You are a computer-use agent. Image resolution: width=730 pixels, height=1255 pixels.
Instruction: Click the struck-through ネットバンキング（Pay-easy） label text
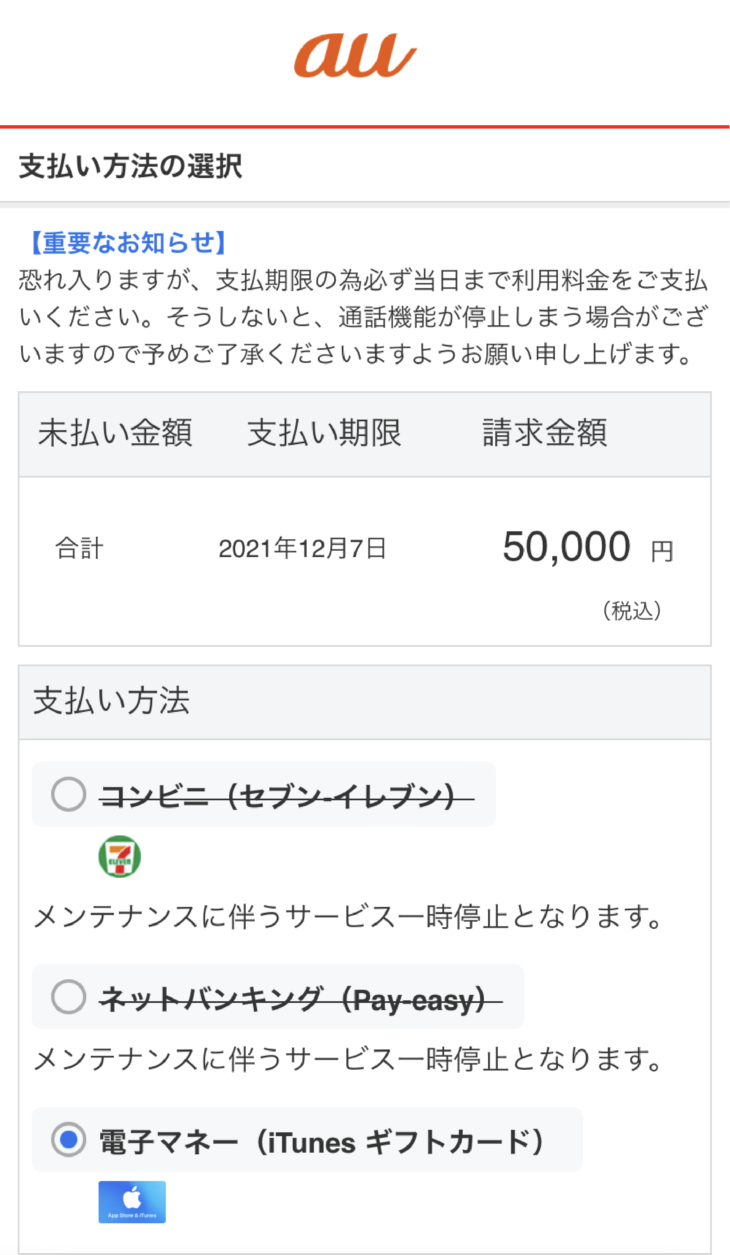click(x=300, y=997)
